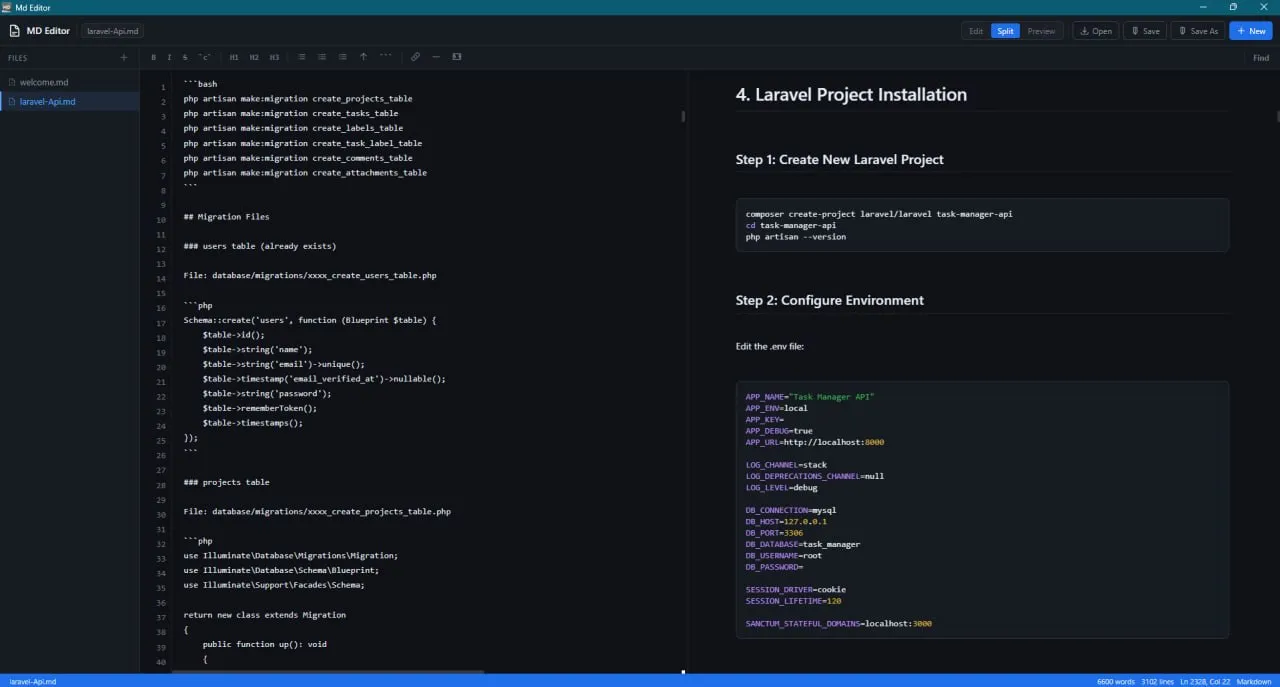This screenshot has height=687, width=1280.
Task: Click the '## Migration Files' line in editor
Action: click(x=226, y=216)
